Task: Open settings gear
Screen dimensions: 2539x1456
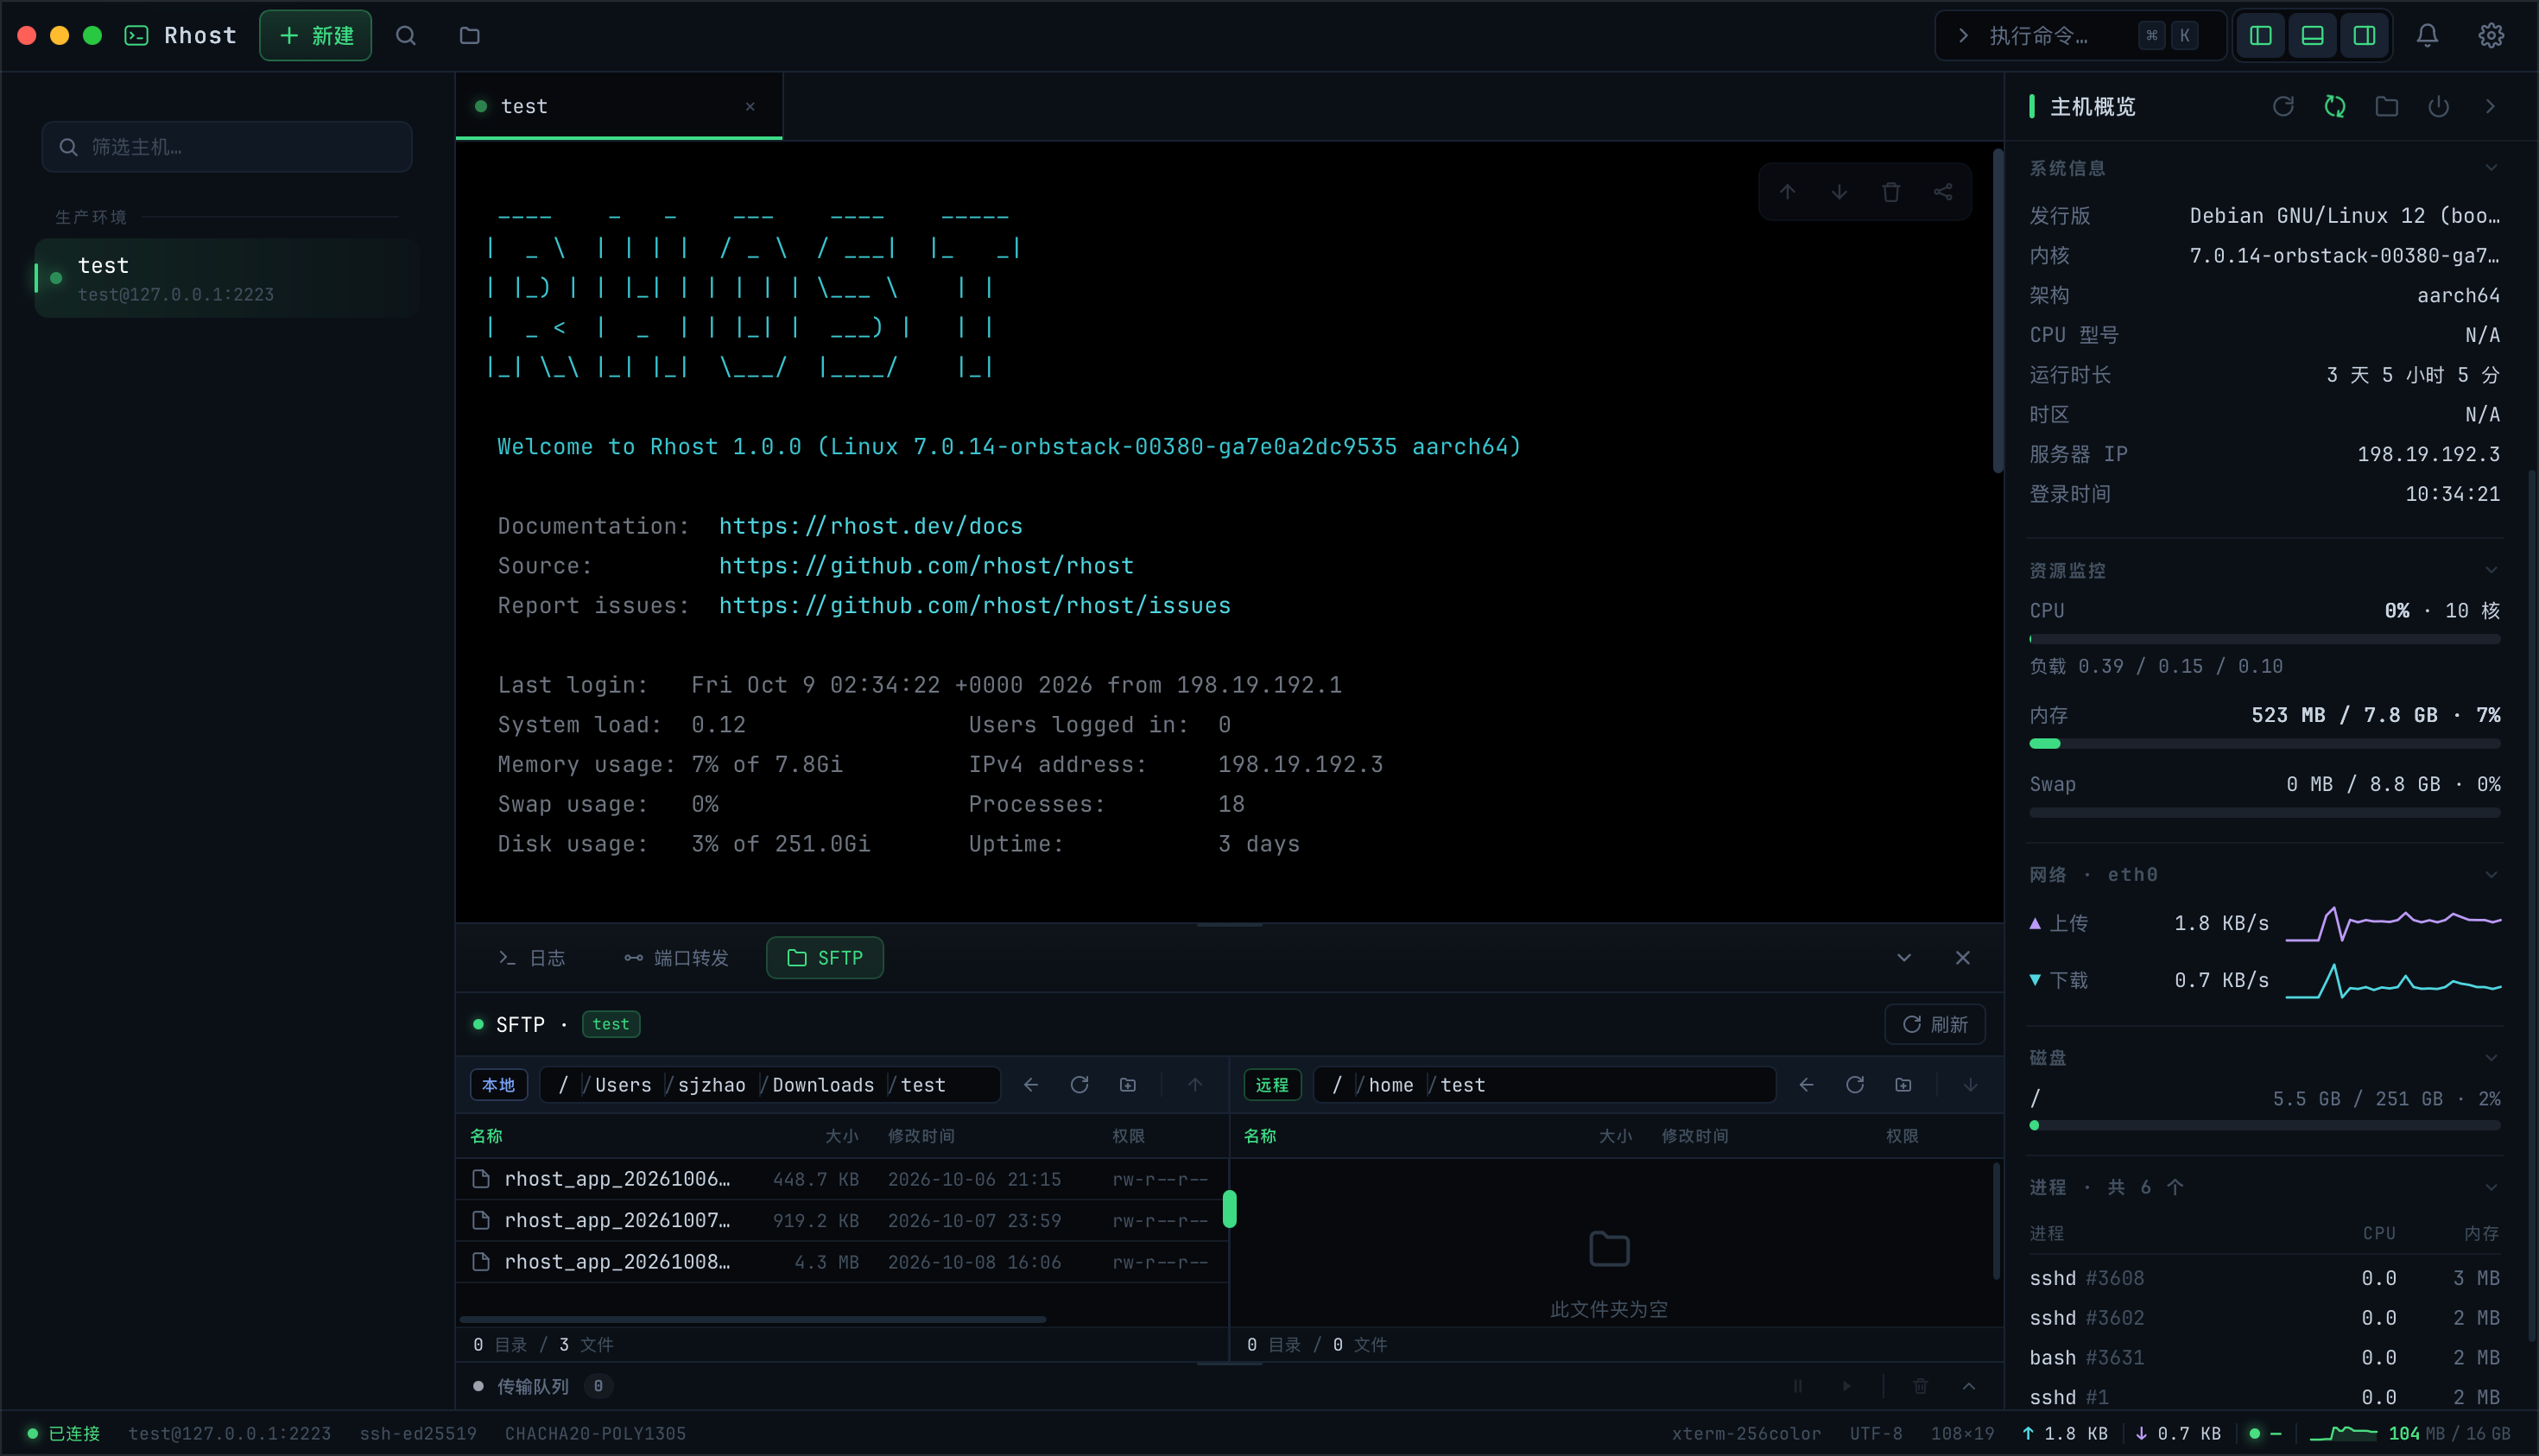Action: pyautogui.click(x=2490, y=36)
